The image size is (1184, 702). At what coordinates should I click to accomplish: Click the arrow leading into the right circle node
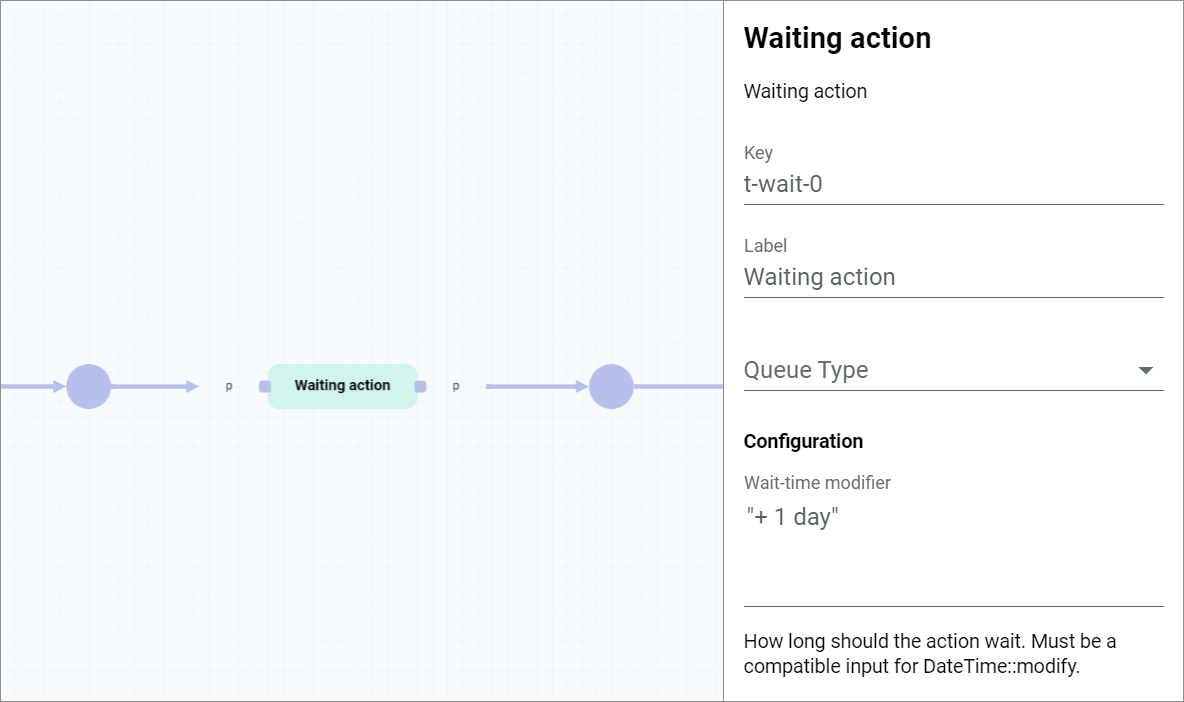pos(537,386)
